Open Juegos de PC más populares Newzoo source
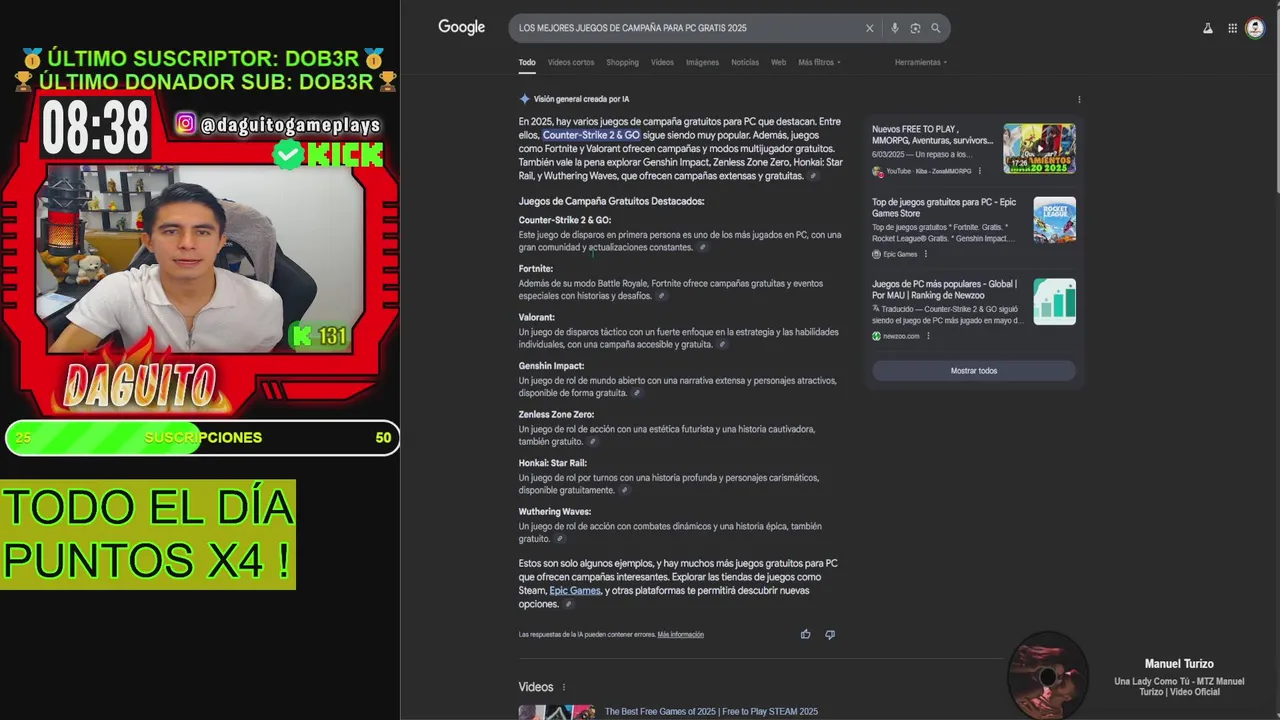Viewport: 1280px width, 720px height. point(944,289)
